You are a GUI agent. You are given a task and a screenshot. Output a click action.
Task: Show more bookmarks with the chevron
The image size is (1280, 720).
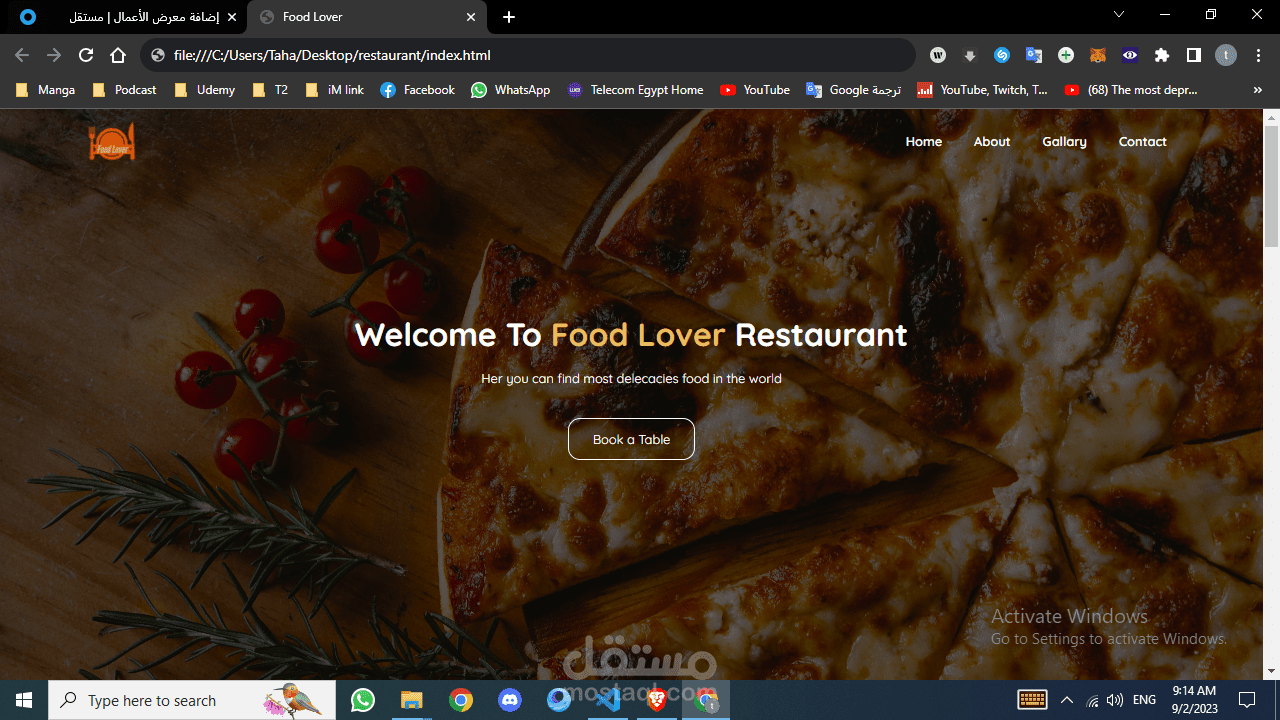coord(1258,90)
